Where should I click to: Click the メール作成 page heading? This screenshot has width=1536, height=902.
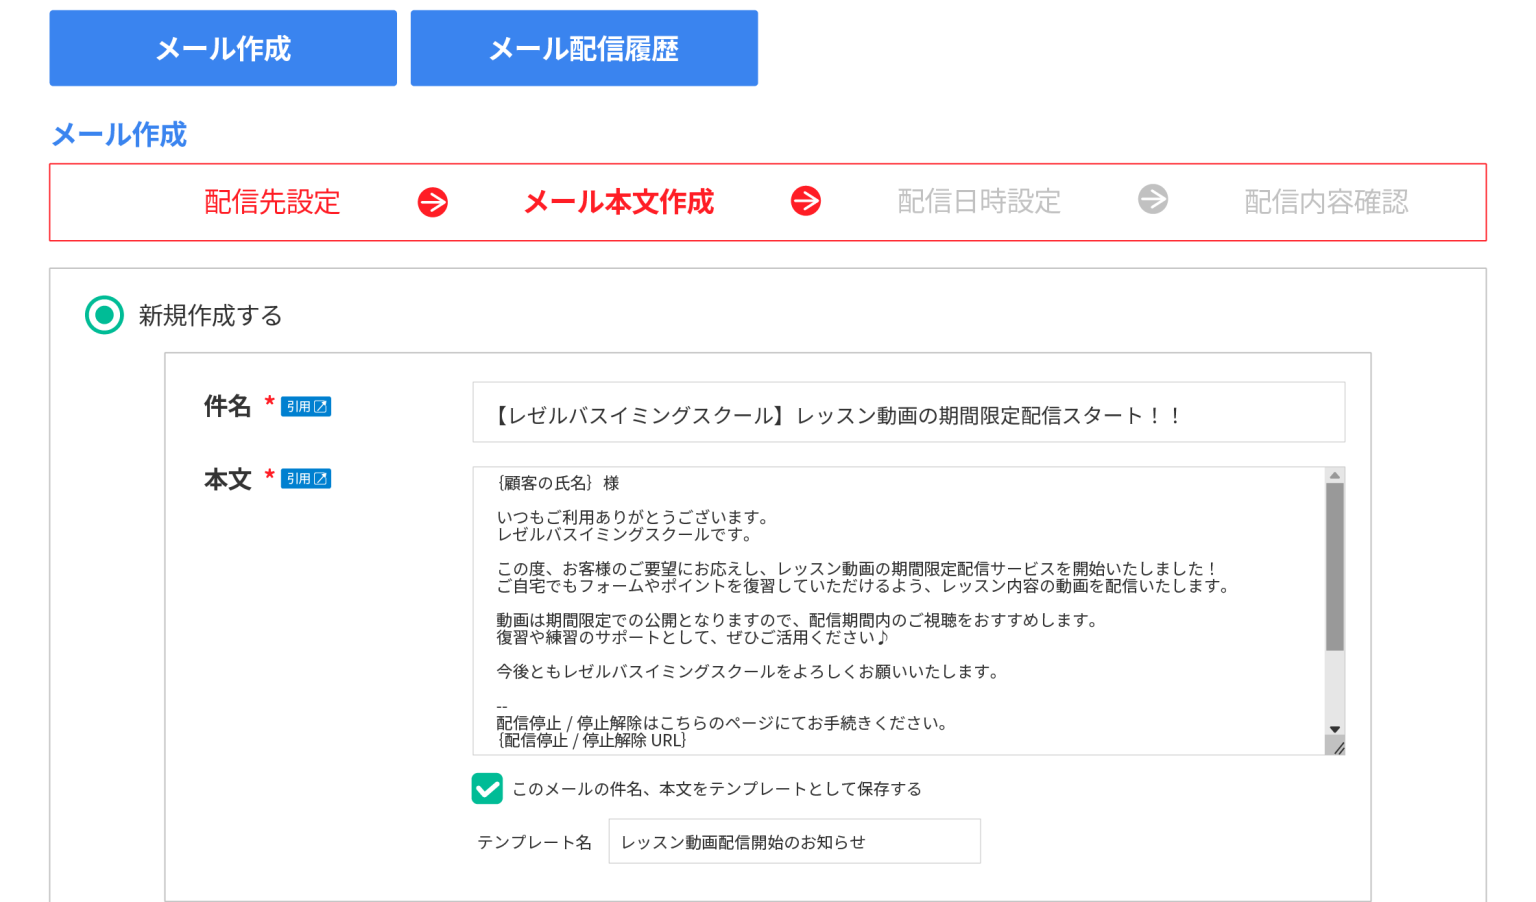[x=119, y=135]
